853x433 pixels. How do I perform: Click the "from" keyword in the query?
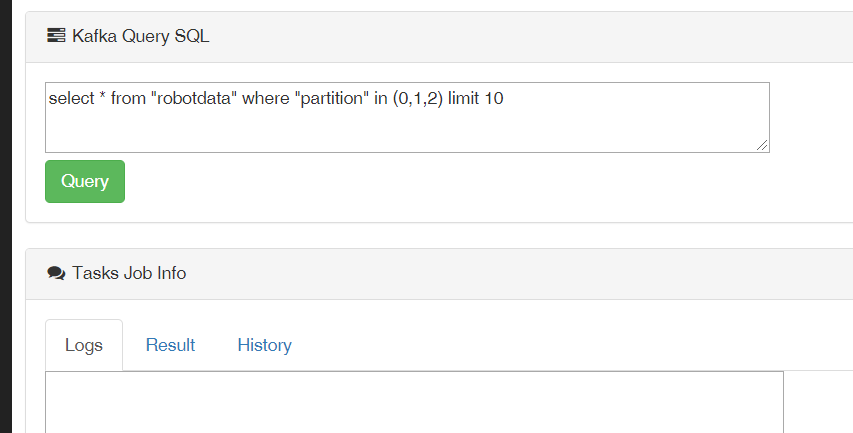pyautogui.click(x=128, y=98)
